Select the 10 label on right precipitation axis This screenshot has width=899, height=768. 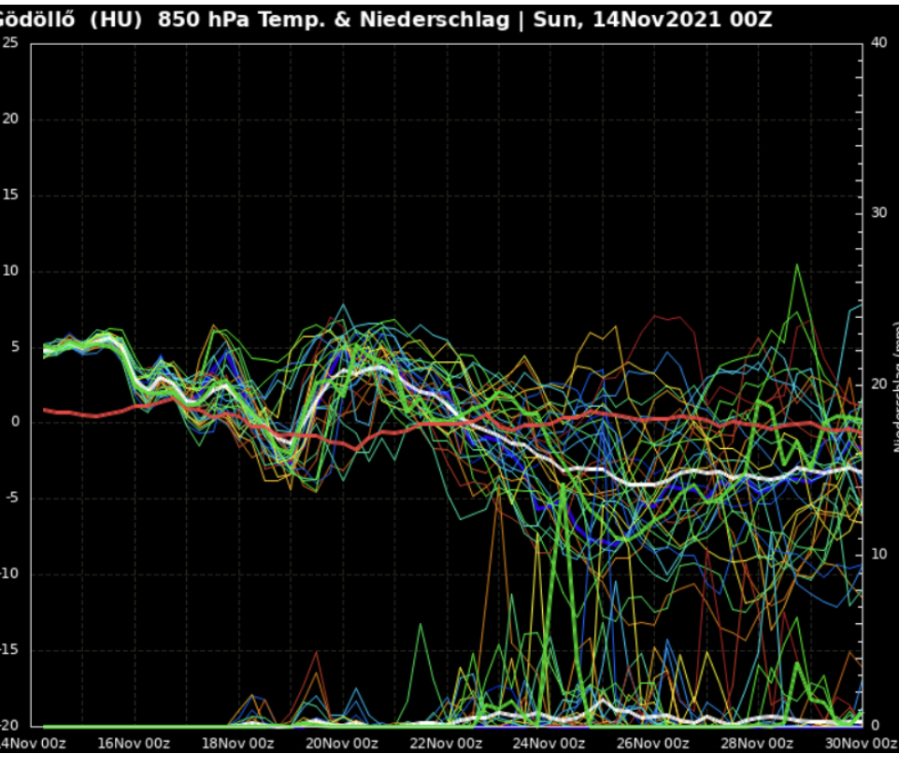[879, 554]
